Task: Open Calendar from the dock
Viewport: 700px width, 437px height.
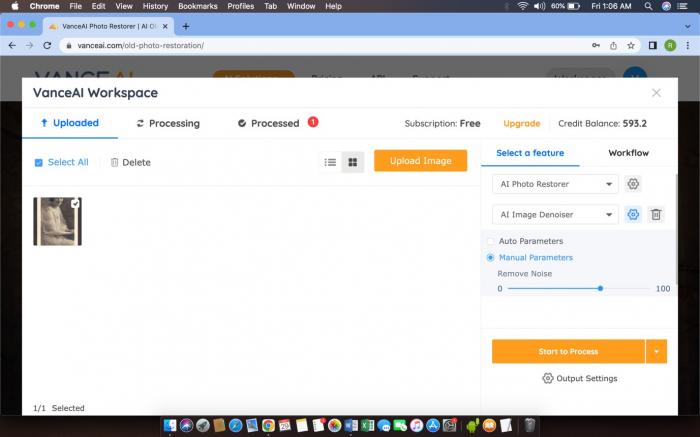Action: click(x=285, y=425)
